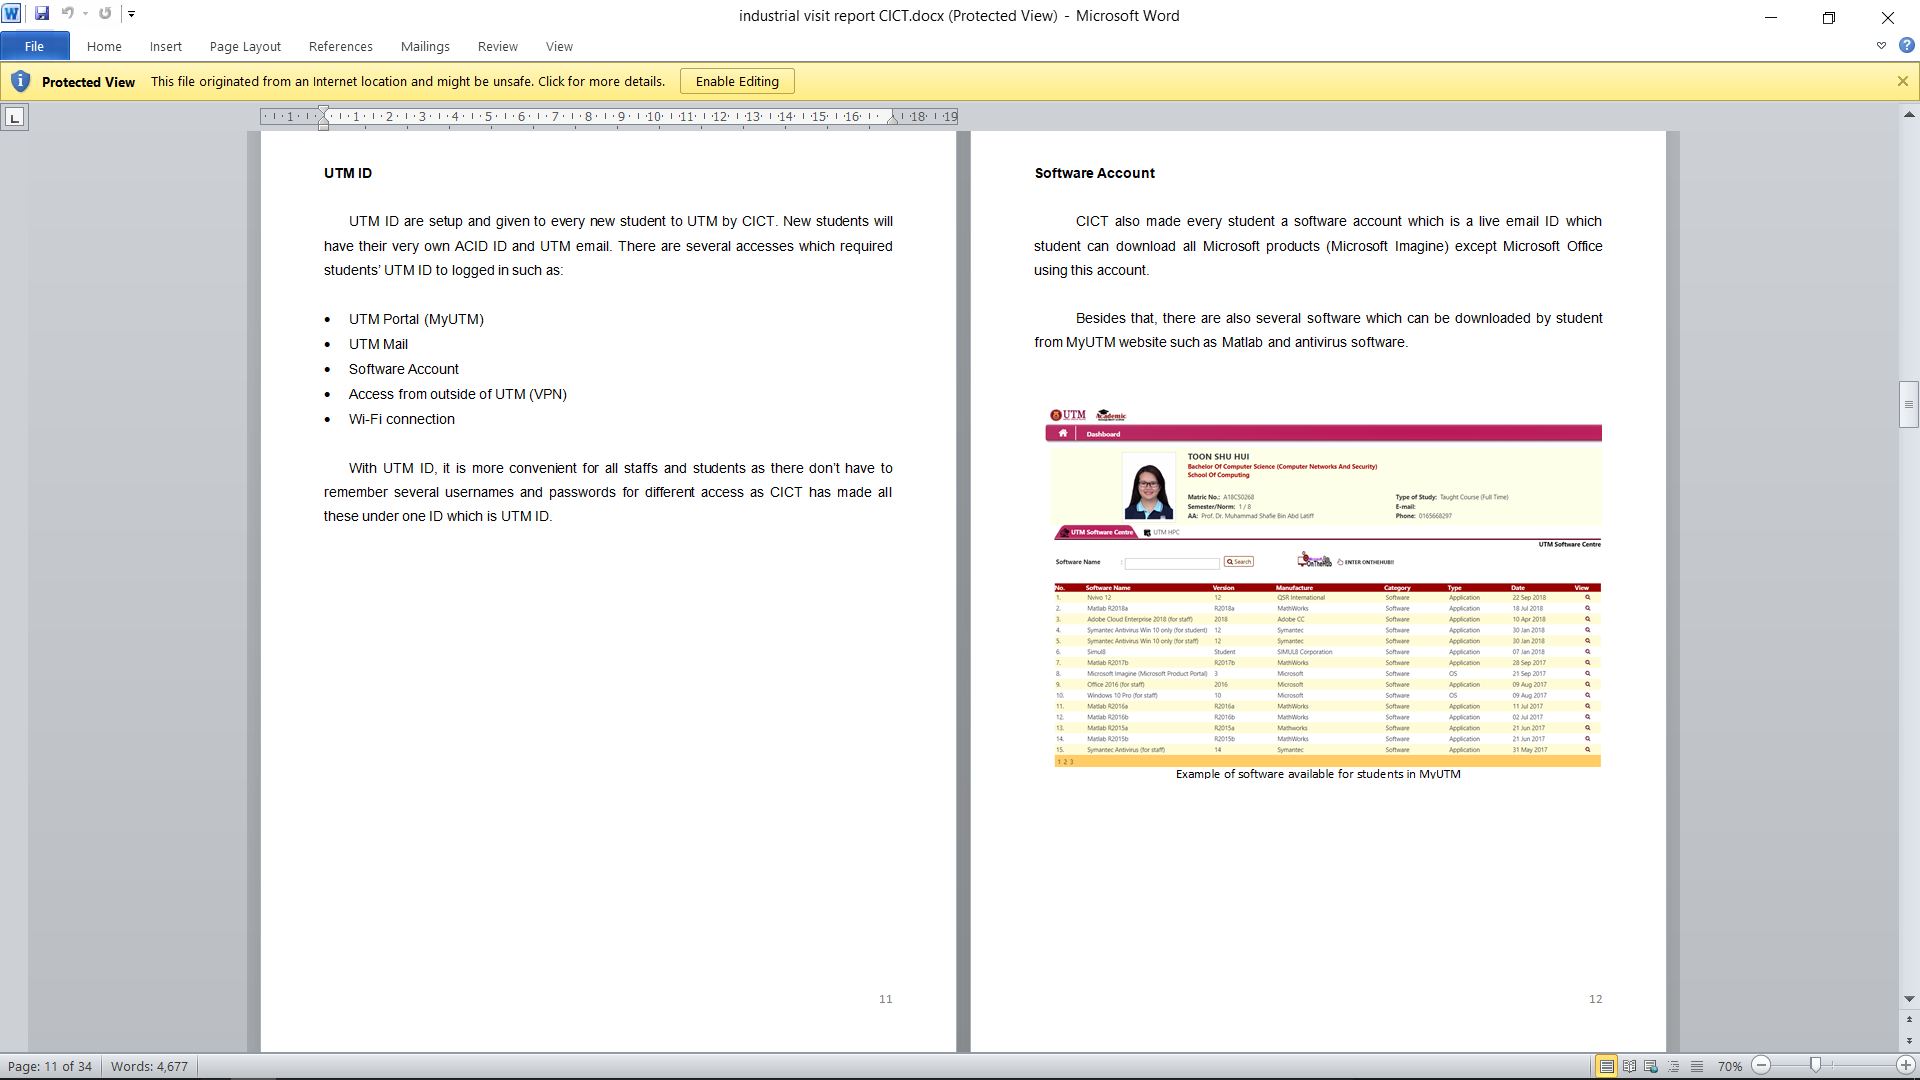This screenshot has height=1080, width=1920.
Task: Click the 70% zoom level button
Action: [x=1729, y=1066]
